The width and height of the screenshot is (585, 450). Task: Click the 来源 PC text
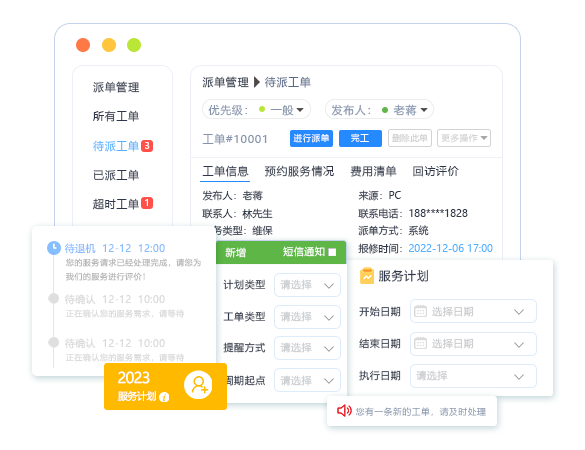coord(379,195)
